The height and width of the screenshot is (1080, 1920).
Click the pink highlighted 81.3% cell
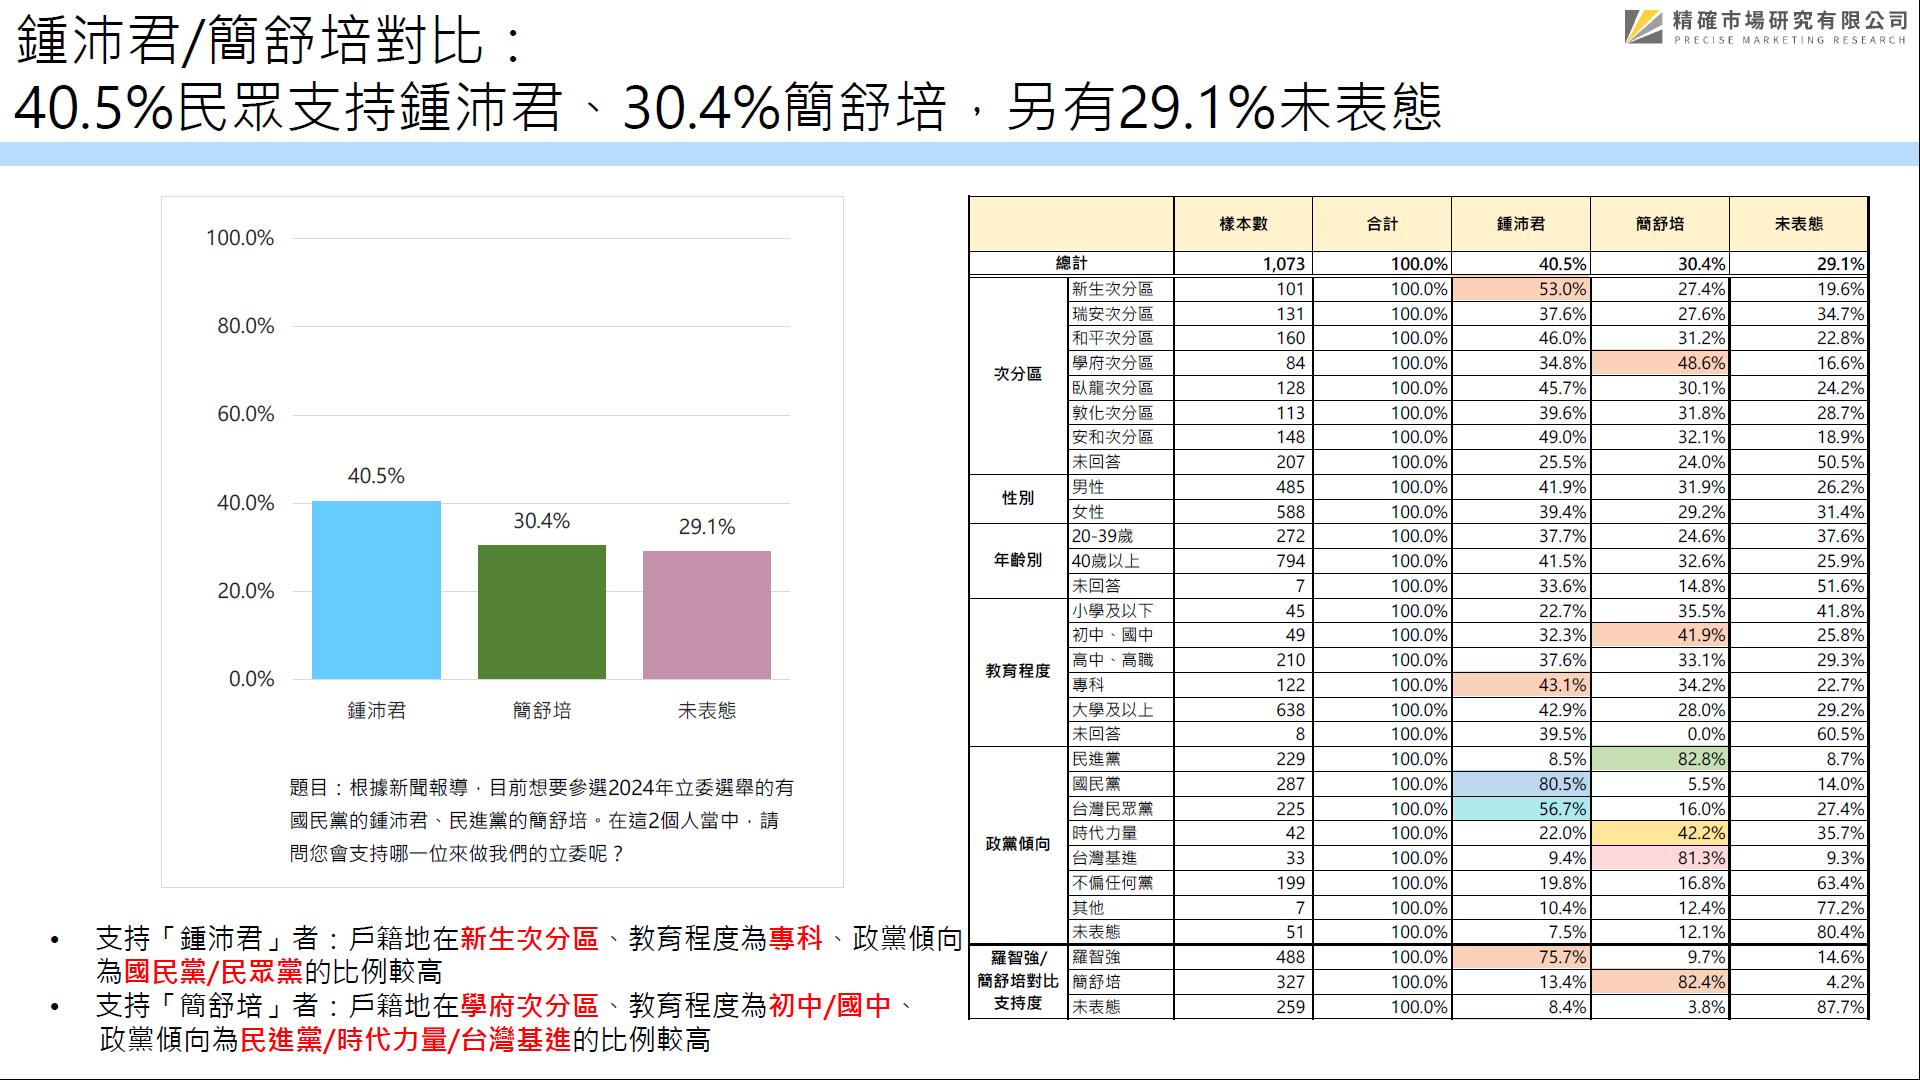[x=1659, y=858]
